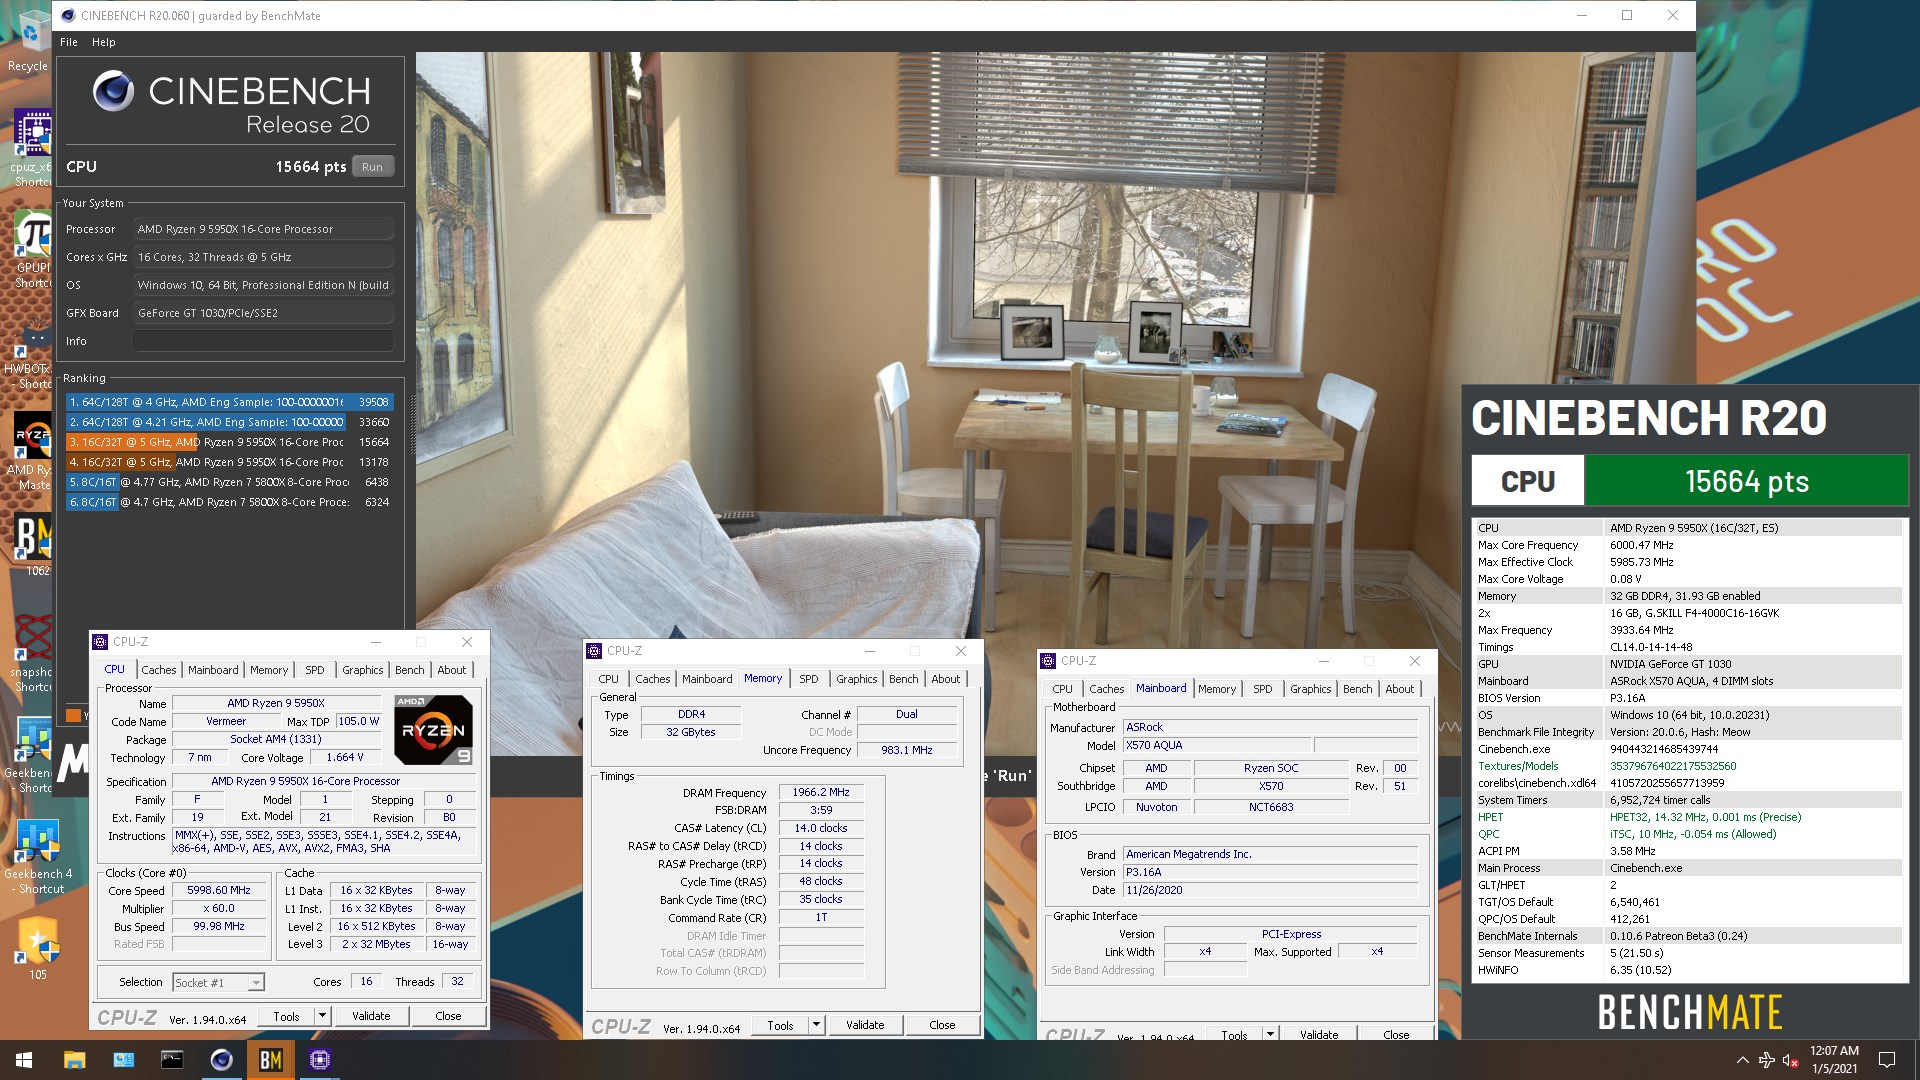Open SPD tab in Memory CPU-Z window
The width and height of the screenshot is (1920, 1080).
pos(808,679)
